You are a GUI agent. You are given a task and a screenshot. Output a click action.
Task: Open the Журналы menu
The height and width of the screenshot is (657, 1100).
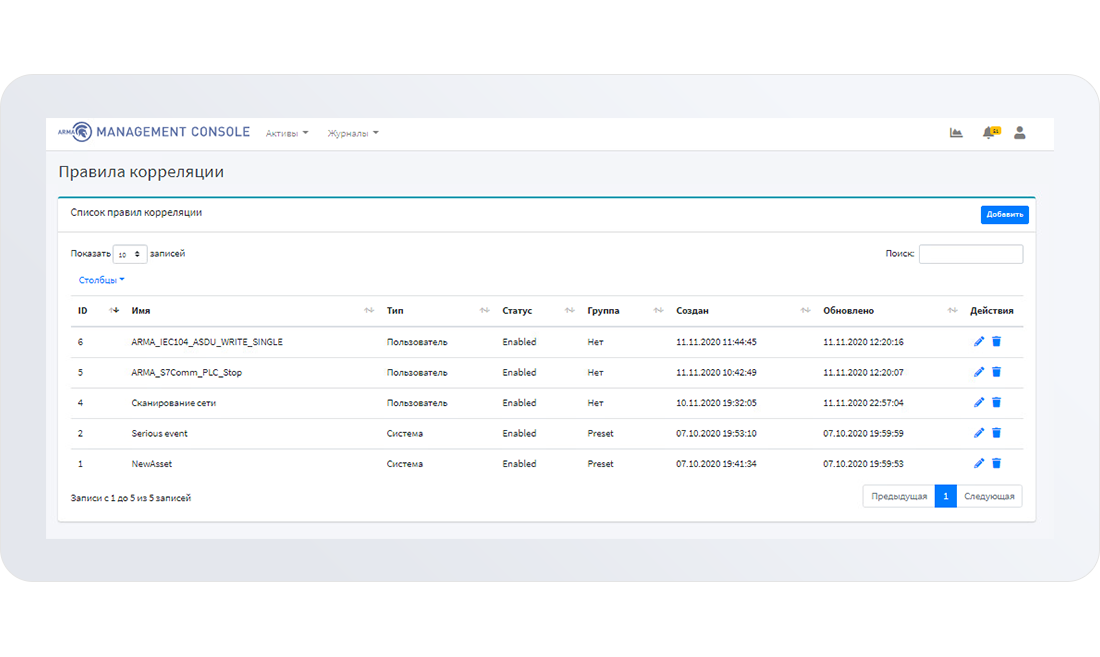(x=353, y=133)
